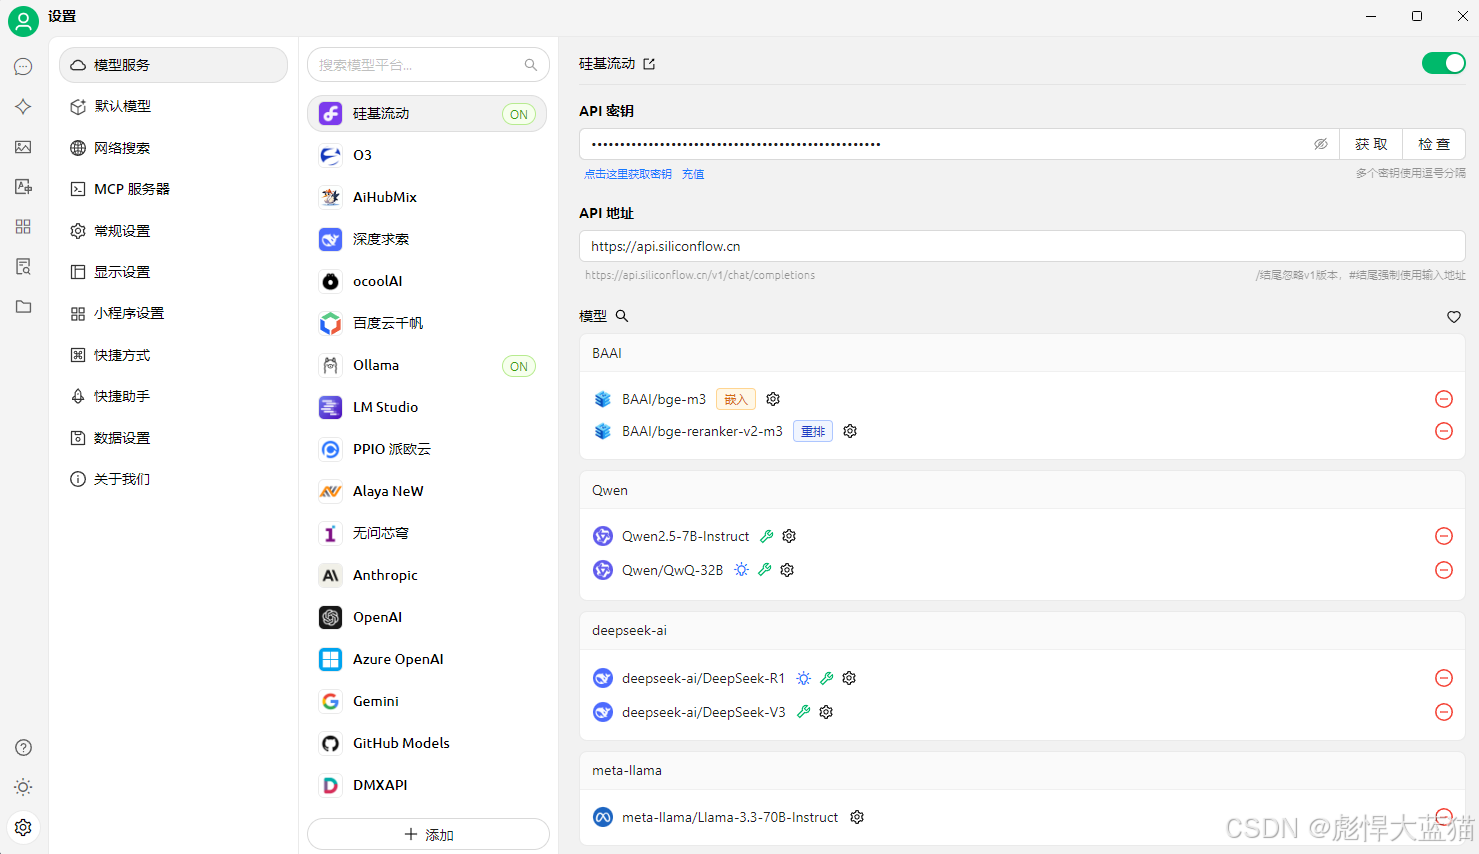This screenshot has width=1479, height=854.
Task: Open settings gear for Qwen2.5-7B-Instruct
Action: coord(789,536)
